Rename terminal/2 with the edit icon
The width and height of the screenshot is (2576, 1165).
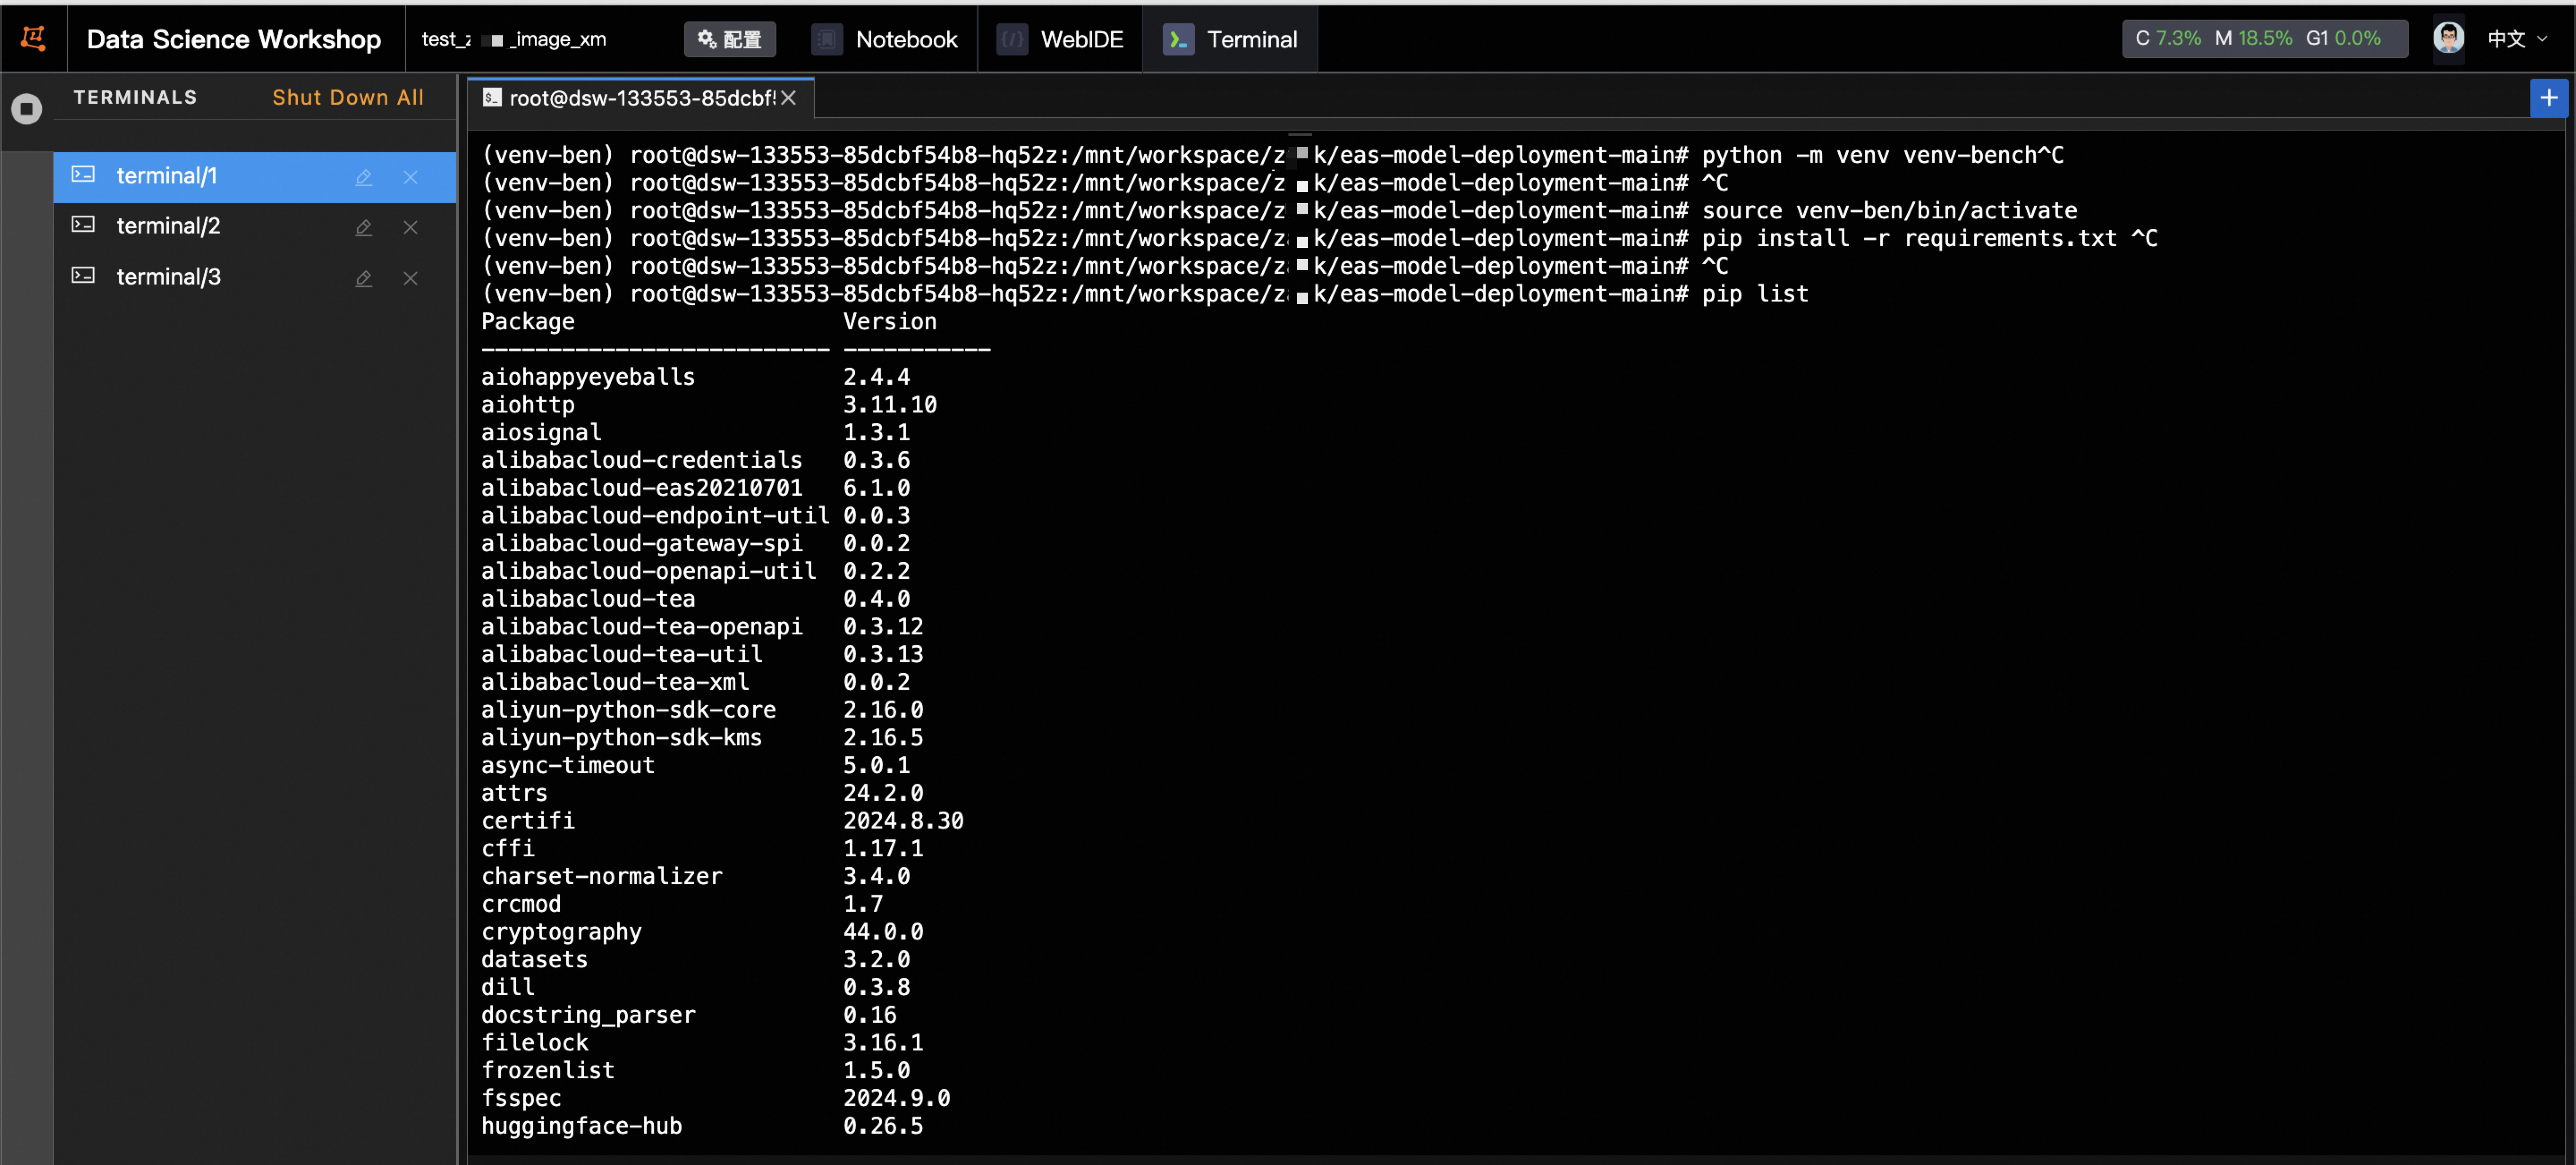point(364,228)
